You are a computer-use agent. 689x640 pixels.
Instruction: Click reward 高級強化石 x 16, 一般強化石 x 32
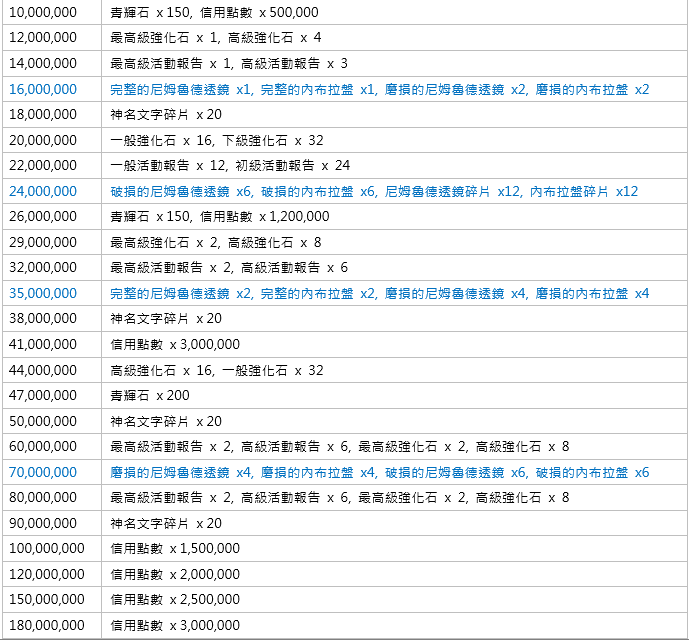(216, 370)
